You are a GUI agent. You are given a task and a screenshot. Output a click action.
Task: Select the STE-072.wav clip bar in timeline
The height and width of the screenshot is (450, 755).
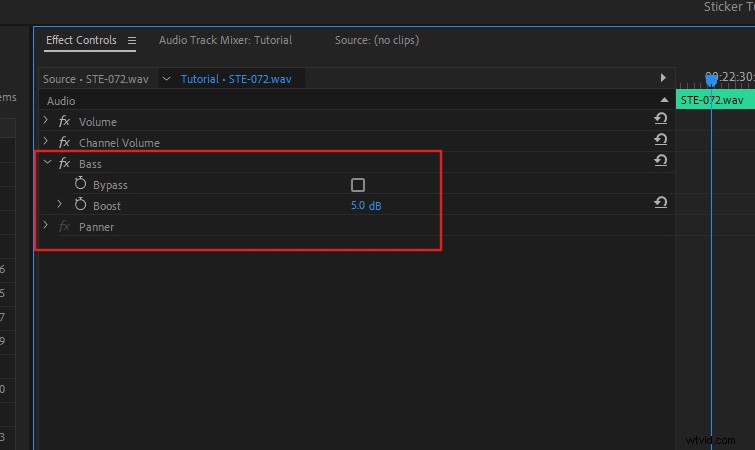[715, 100]
